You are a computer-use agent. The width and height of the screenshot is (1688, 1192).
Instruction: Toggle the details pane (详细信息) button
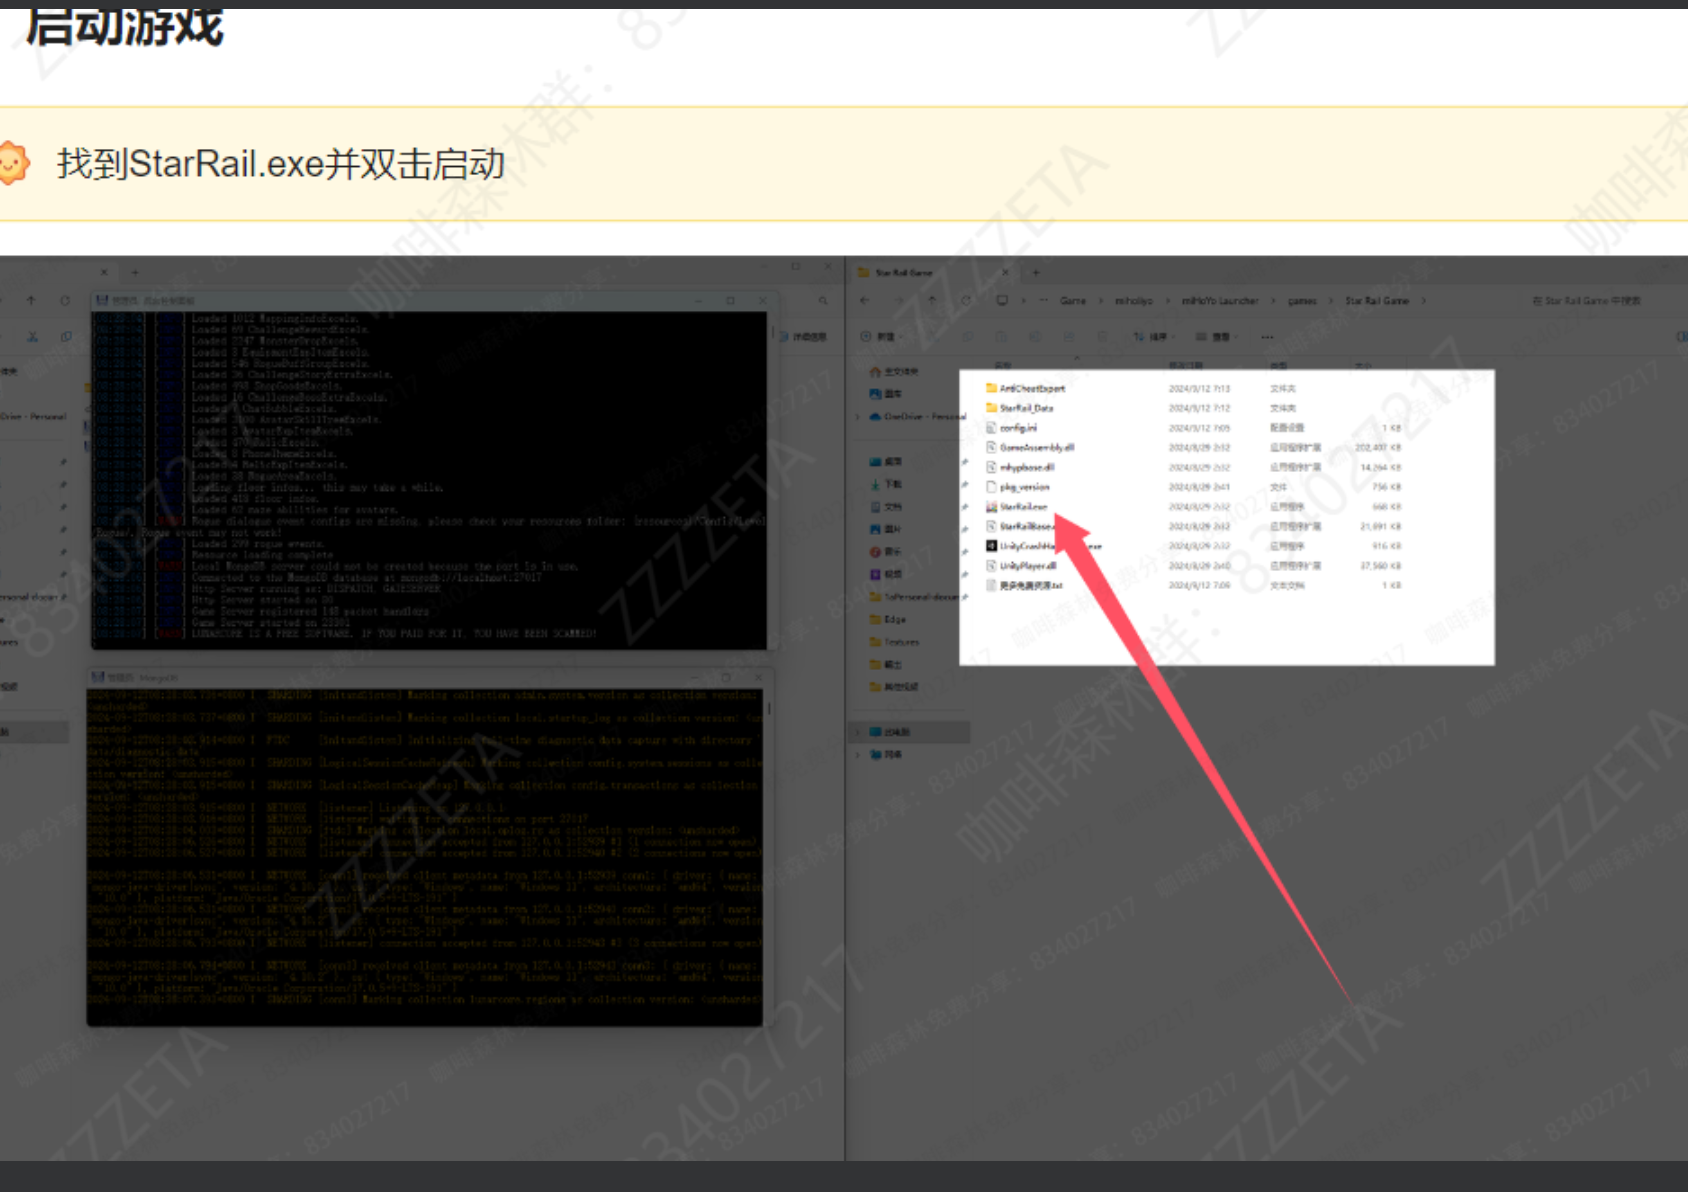(x=804, y=337)
